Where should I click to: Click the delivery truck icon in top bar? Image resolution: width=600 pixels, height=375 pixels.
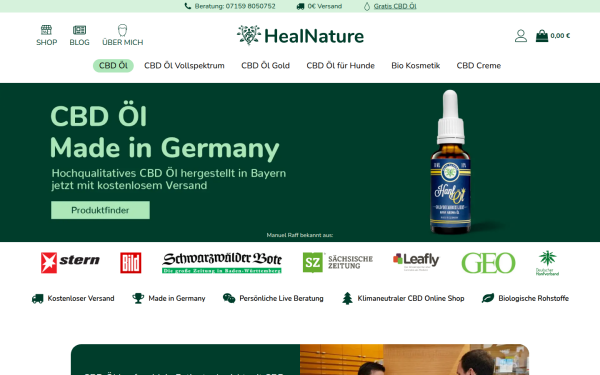click(x=300, y=6)
